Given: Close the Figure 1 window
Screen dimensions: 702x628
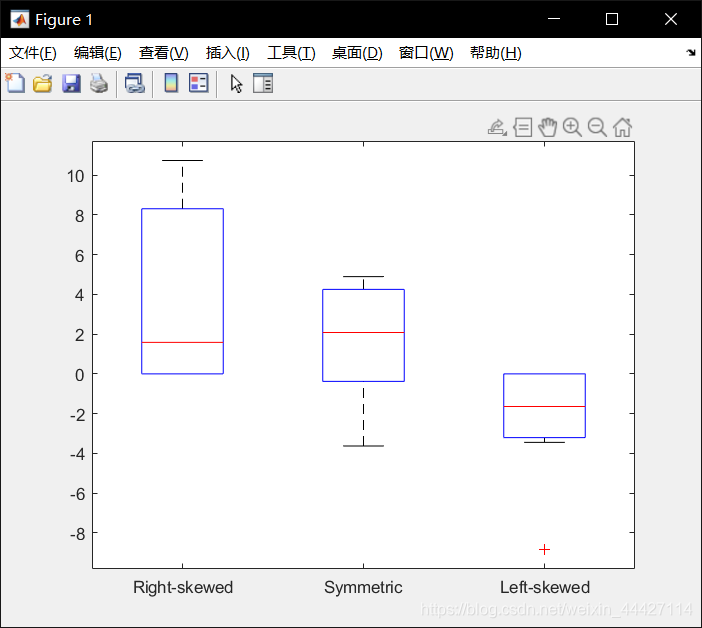Looking at the screenshot, I should 671,19.
